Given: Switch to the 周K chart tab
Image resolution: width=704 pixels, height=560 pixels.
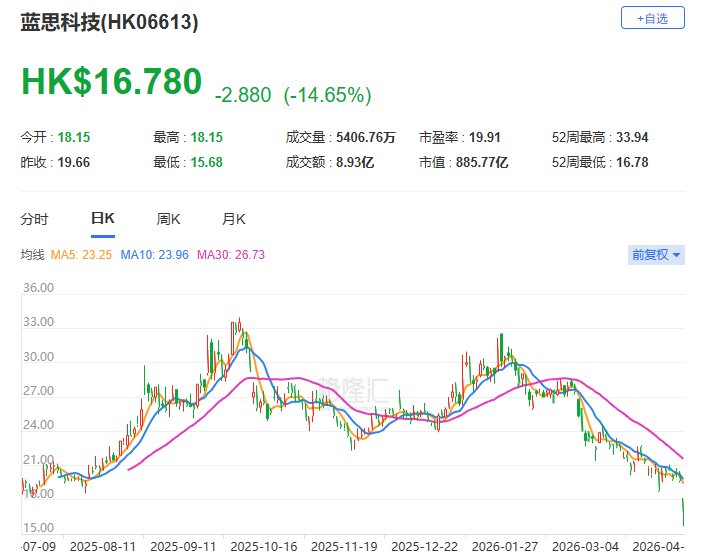Looking at the screenshot, I should [x=168, y=219].
